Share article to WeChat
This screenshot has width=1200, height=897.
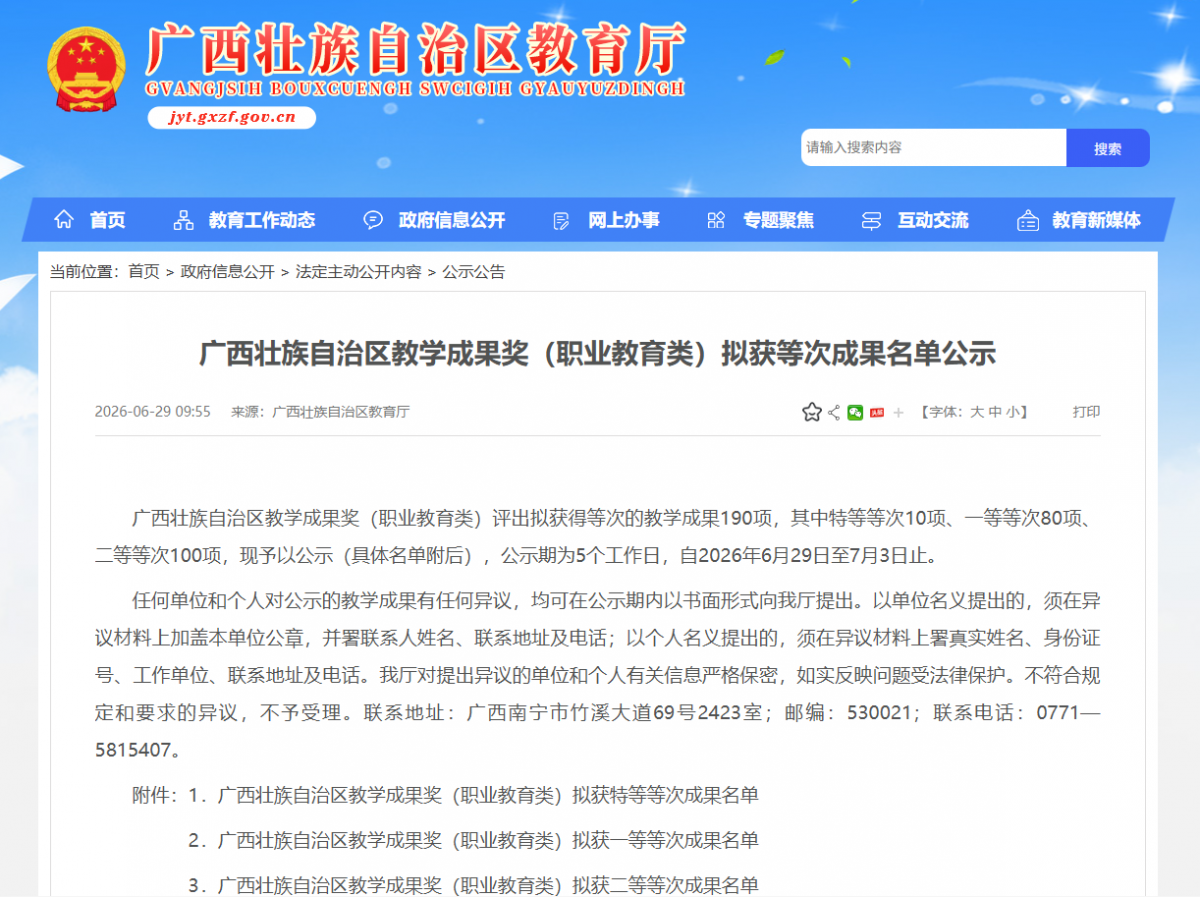(855, 412)
